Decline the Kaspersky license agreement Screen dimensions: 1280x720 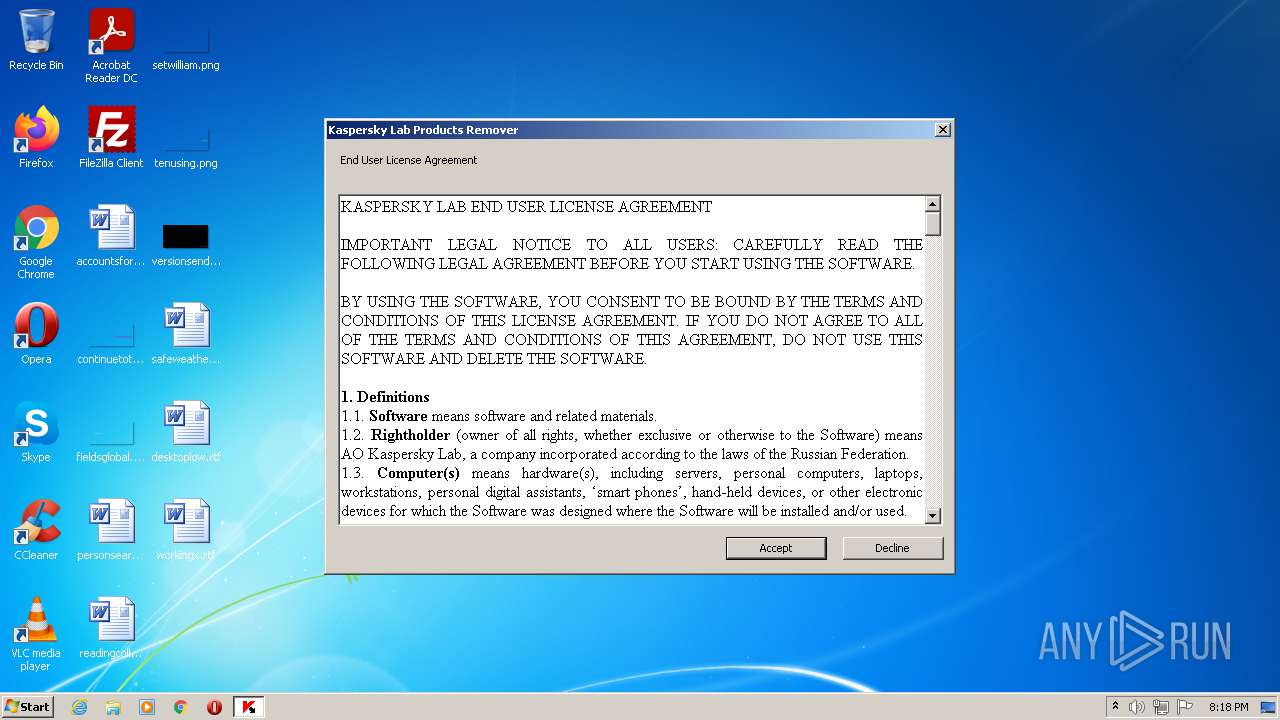point(892,548)
